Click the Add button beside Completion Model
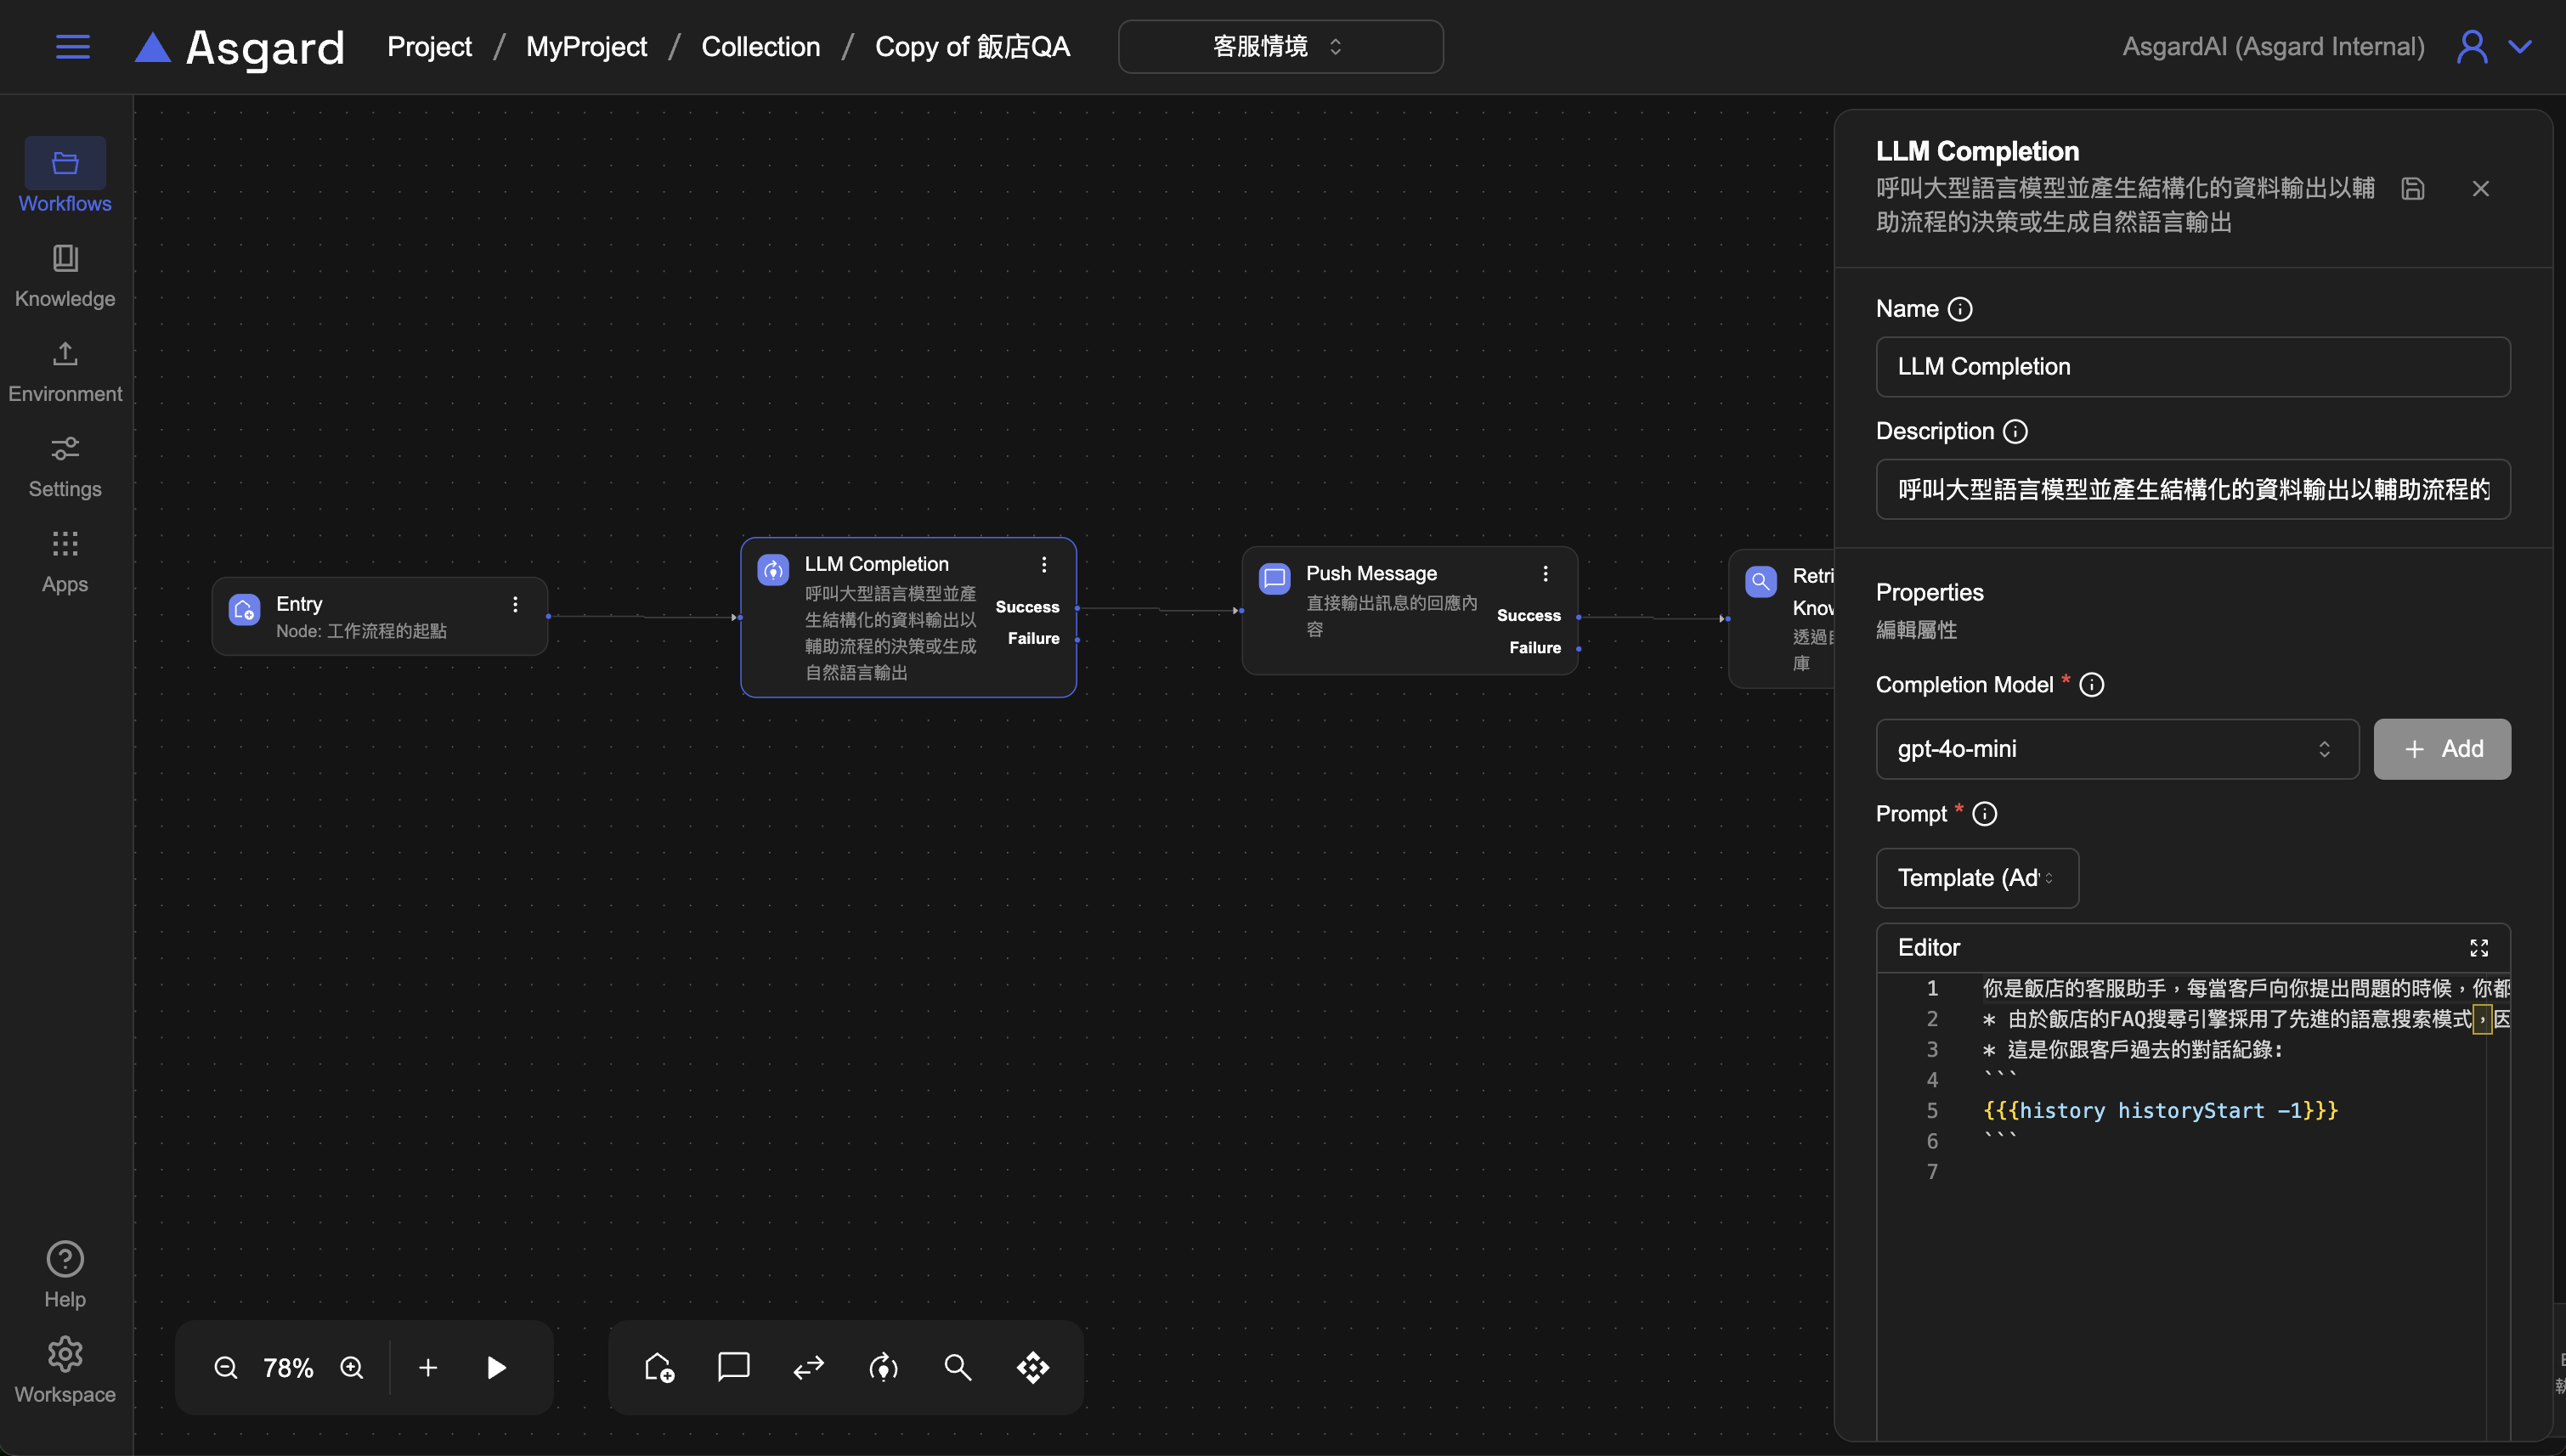Image resolution: width=2566 pixels, height=1456 pixels. pyautogui.click(x=2441, y=749)
